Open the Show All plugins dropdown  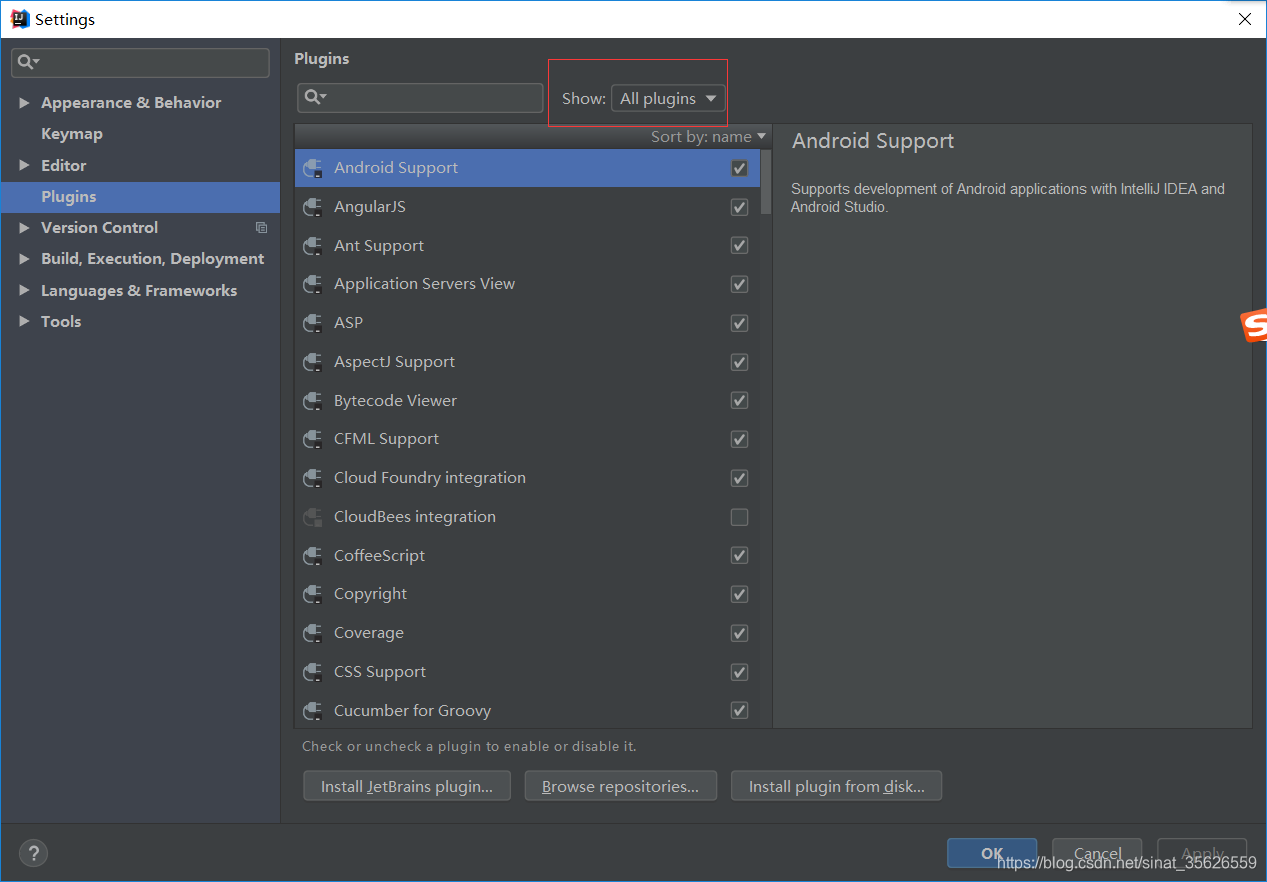coord(668,98)
